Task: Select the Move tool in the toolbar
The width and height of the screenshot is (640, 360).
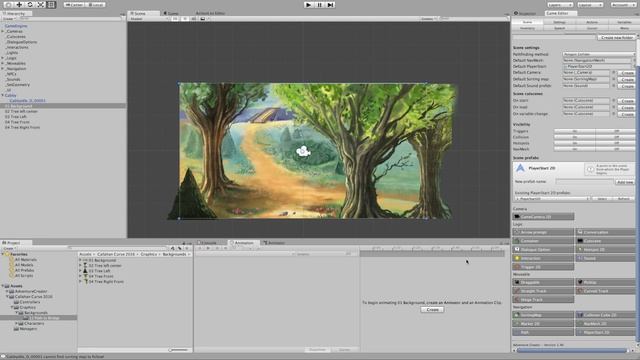Action: [19, 4]
